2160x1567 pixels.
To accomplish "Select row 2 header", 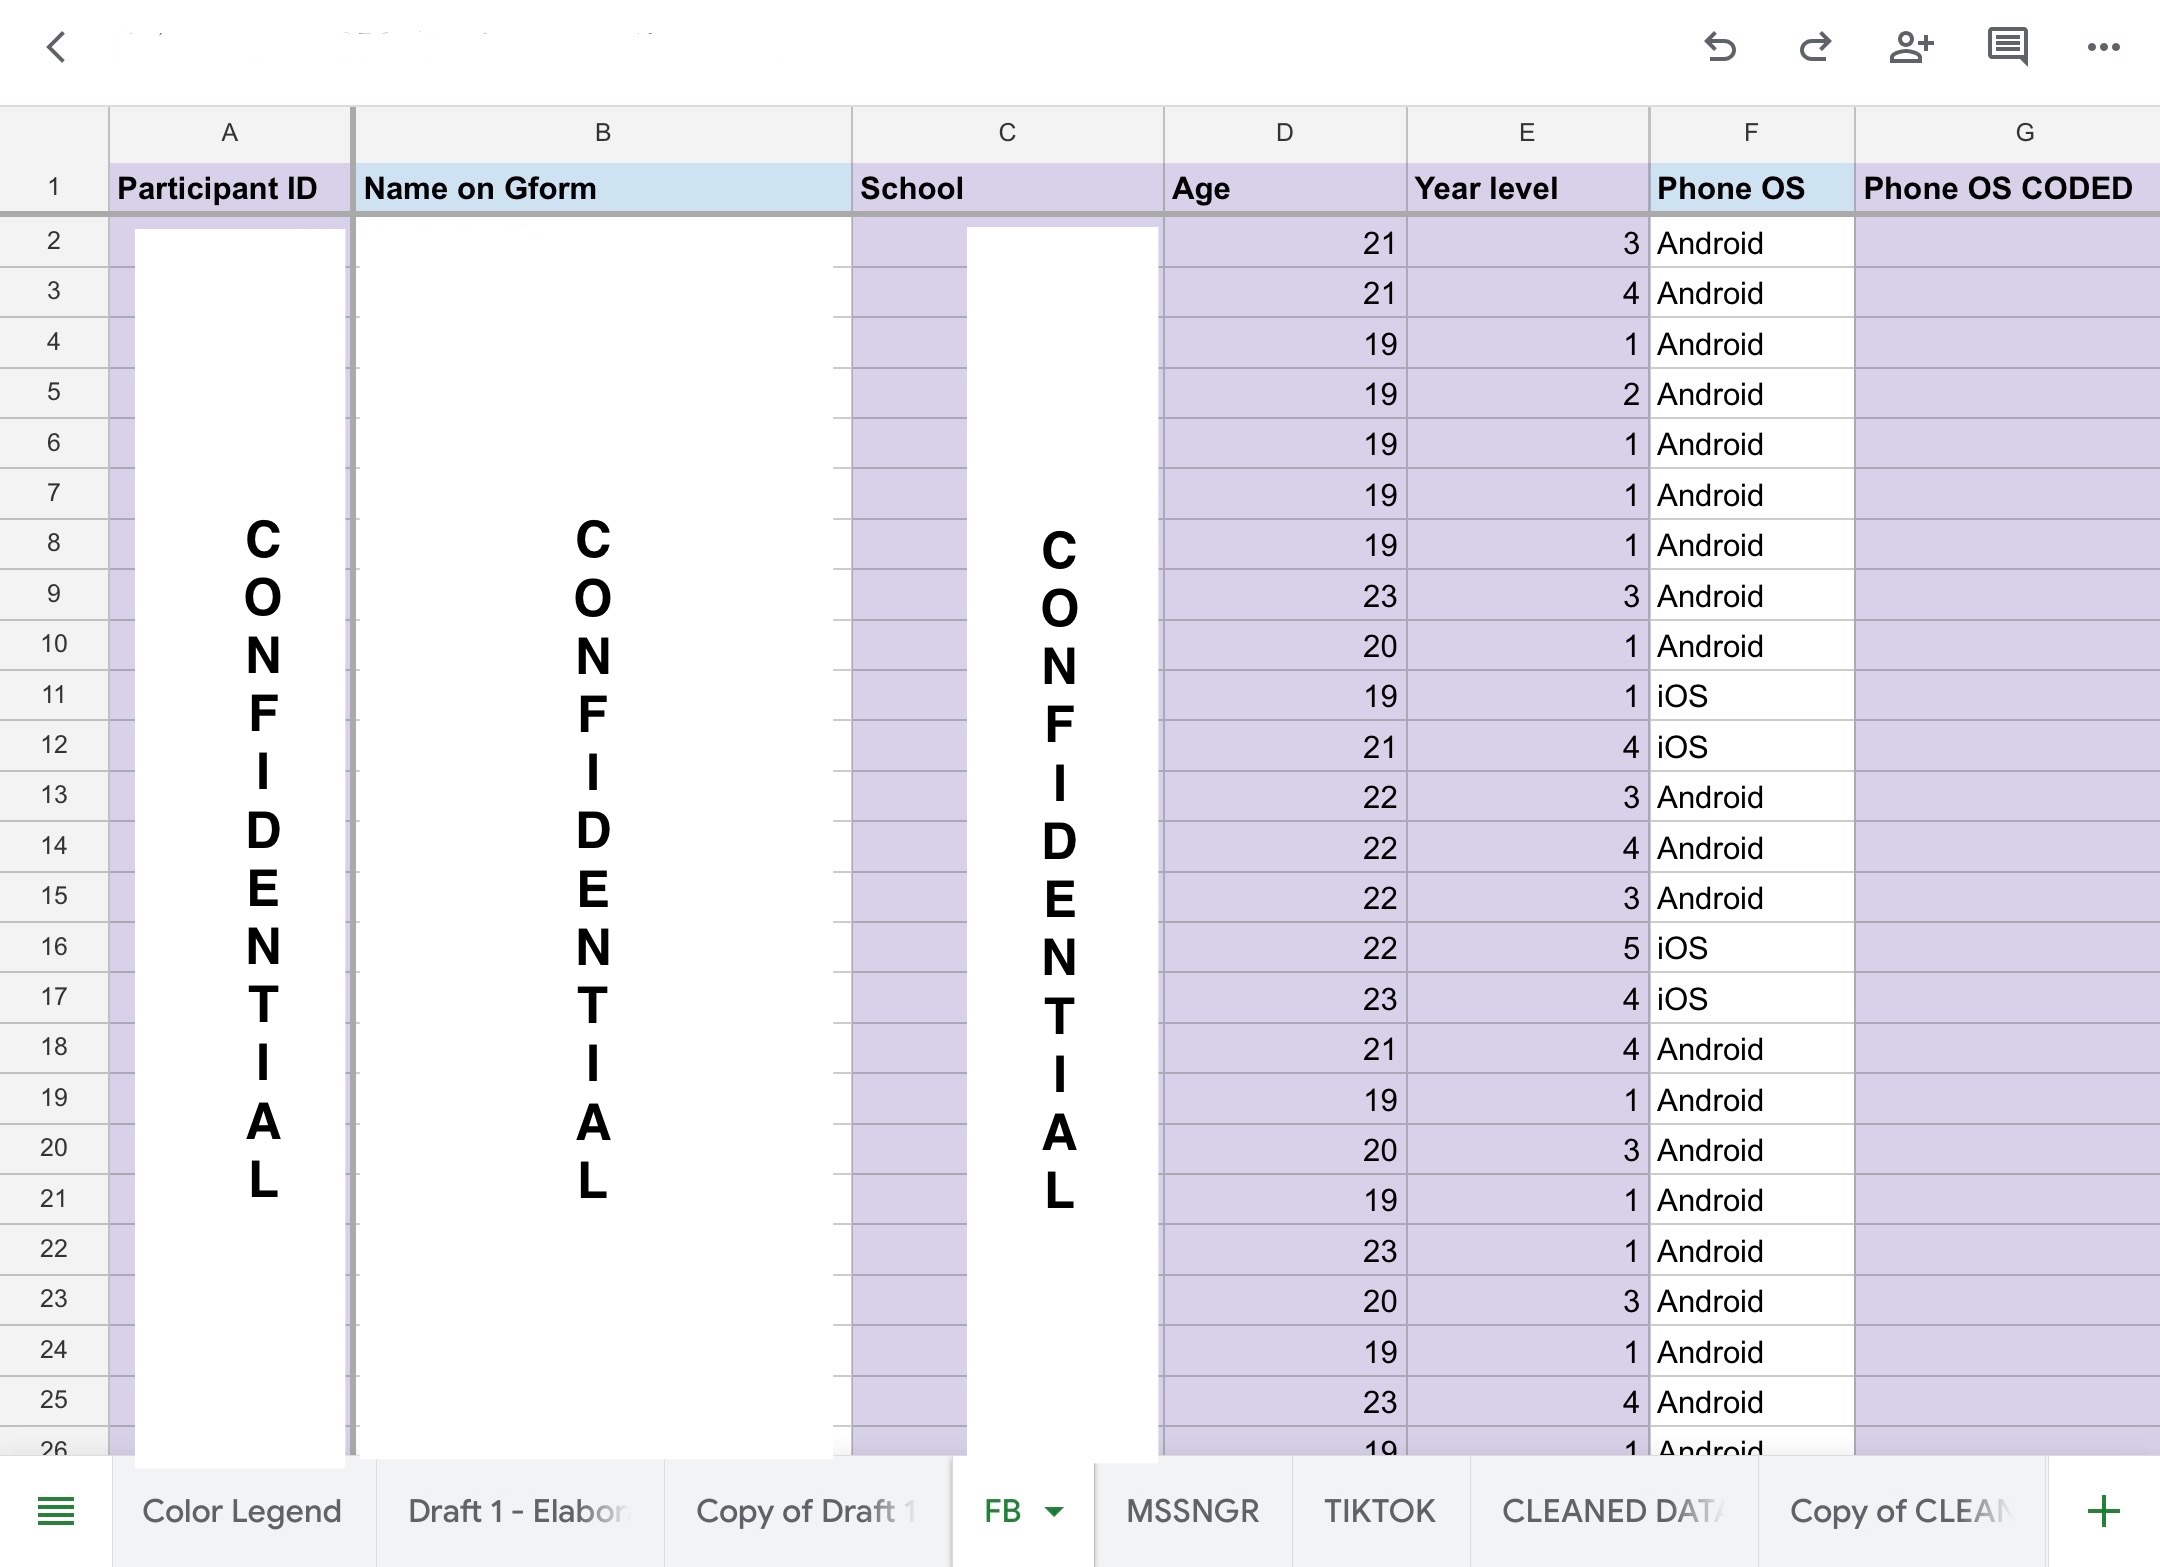I will point(54,241).
